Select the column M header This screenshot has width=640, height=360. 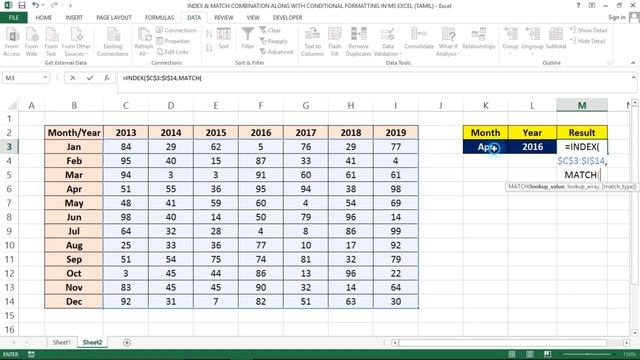tap(582, 105)
